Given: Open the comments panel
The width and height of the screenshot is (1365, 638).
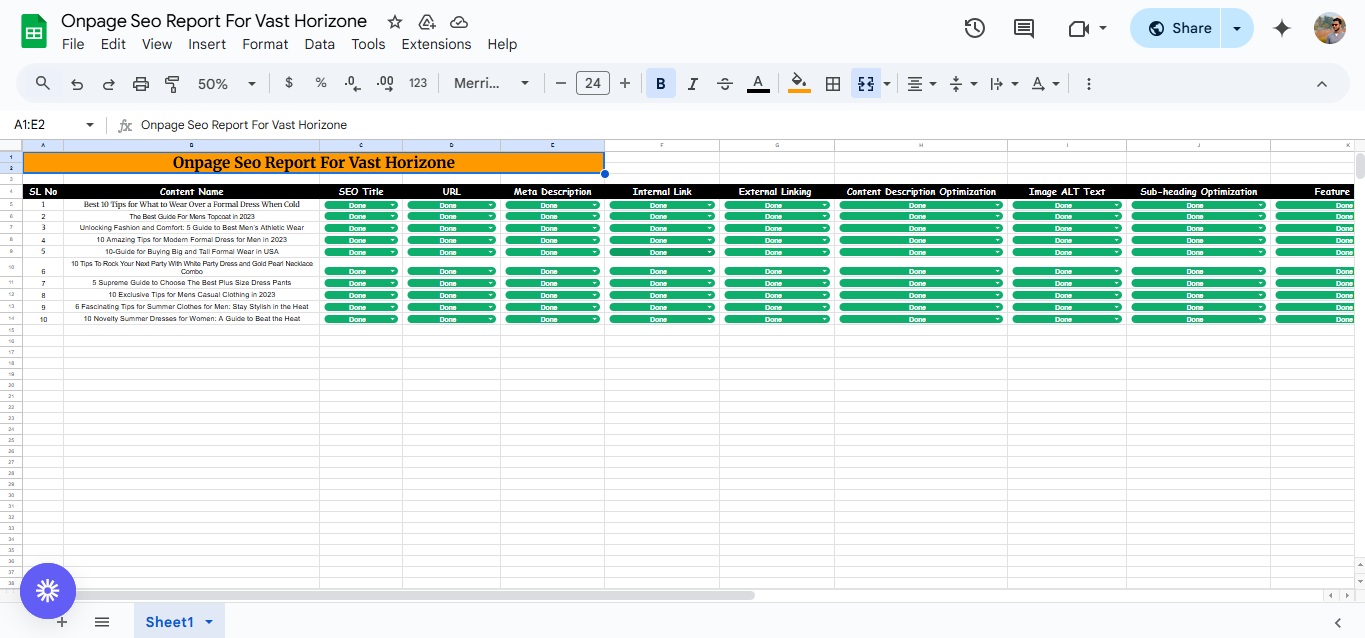Looking at the screenshot, I should [1023, 28].
